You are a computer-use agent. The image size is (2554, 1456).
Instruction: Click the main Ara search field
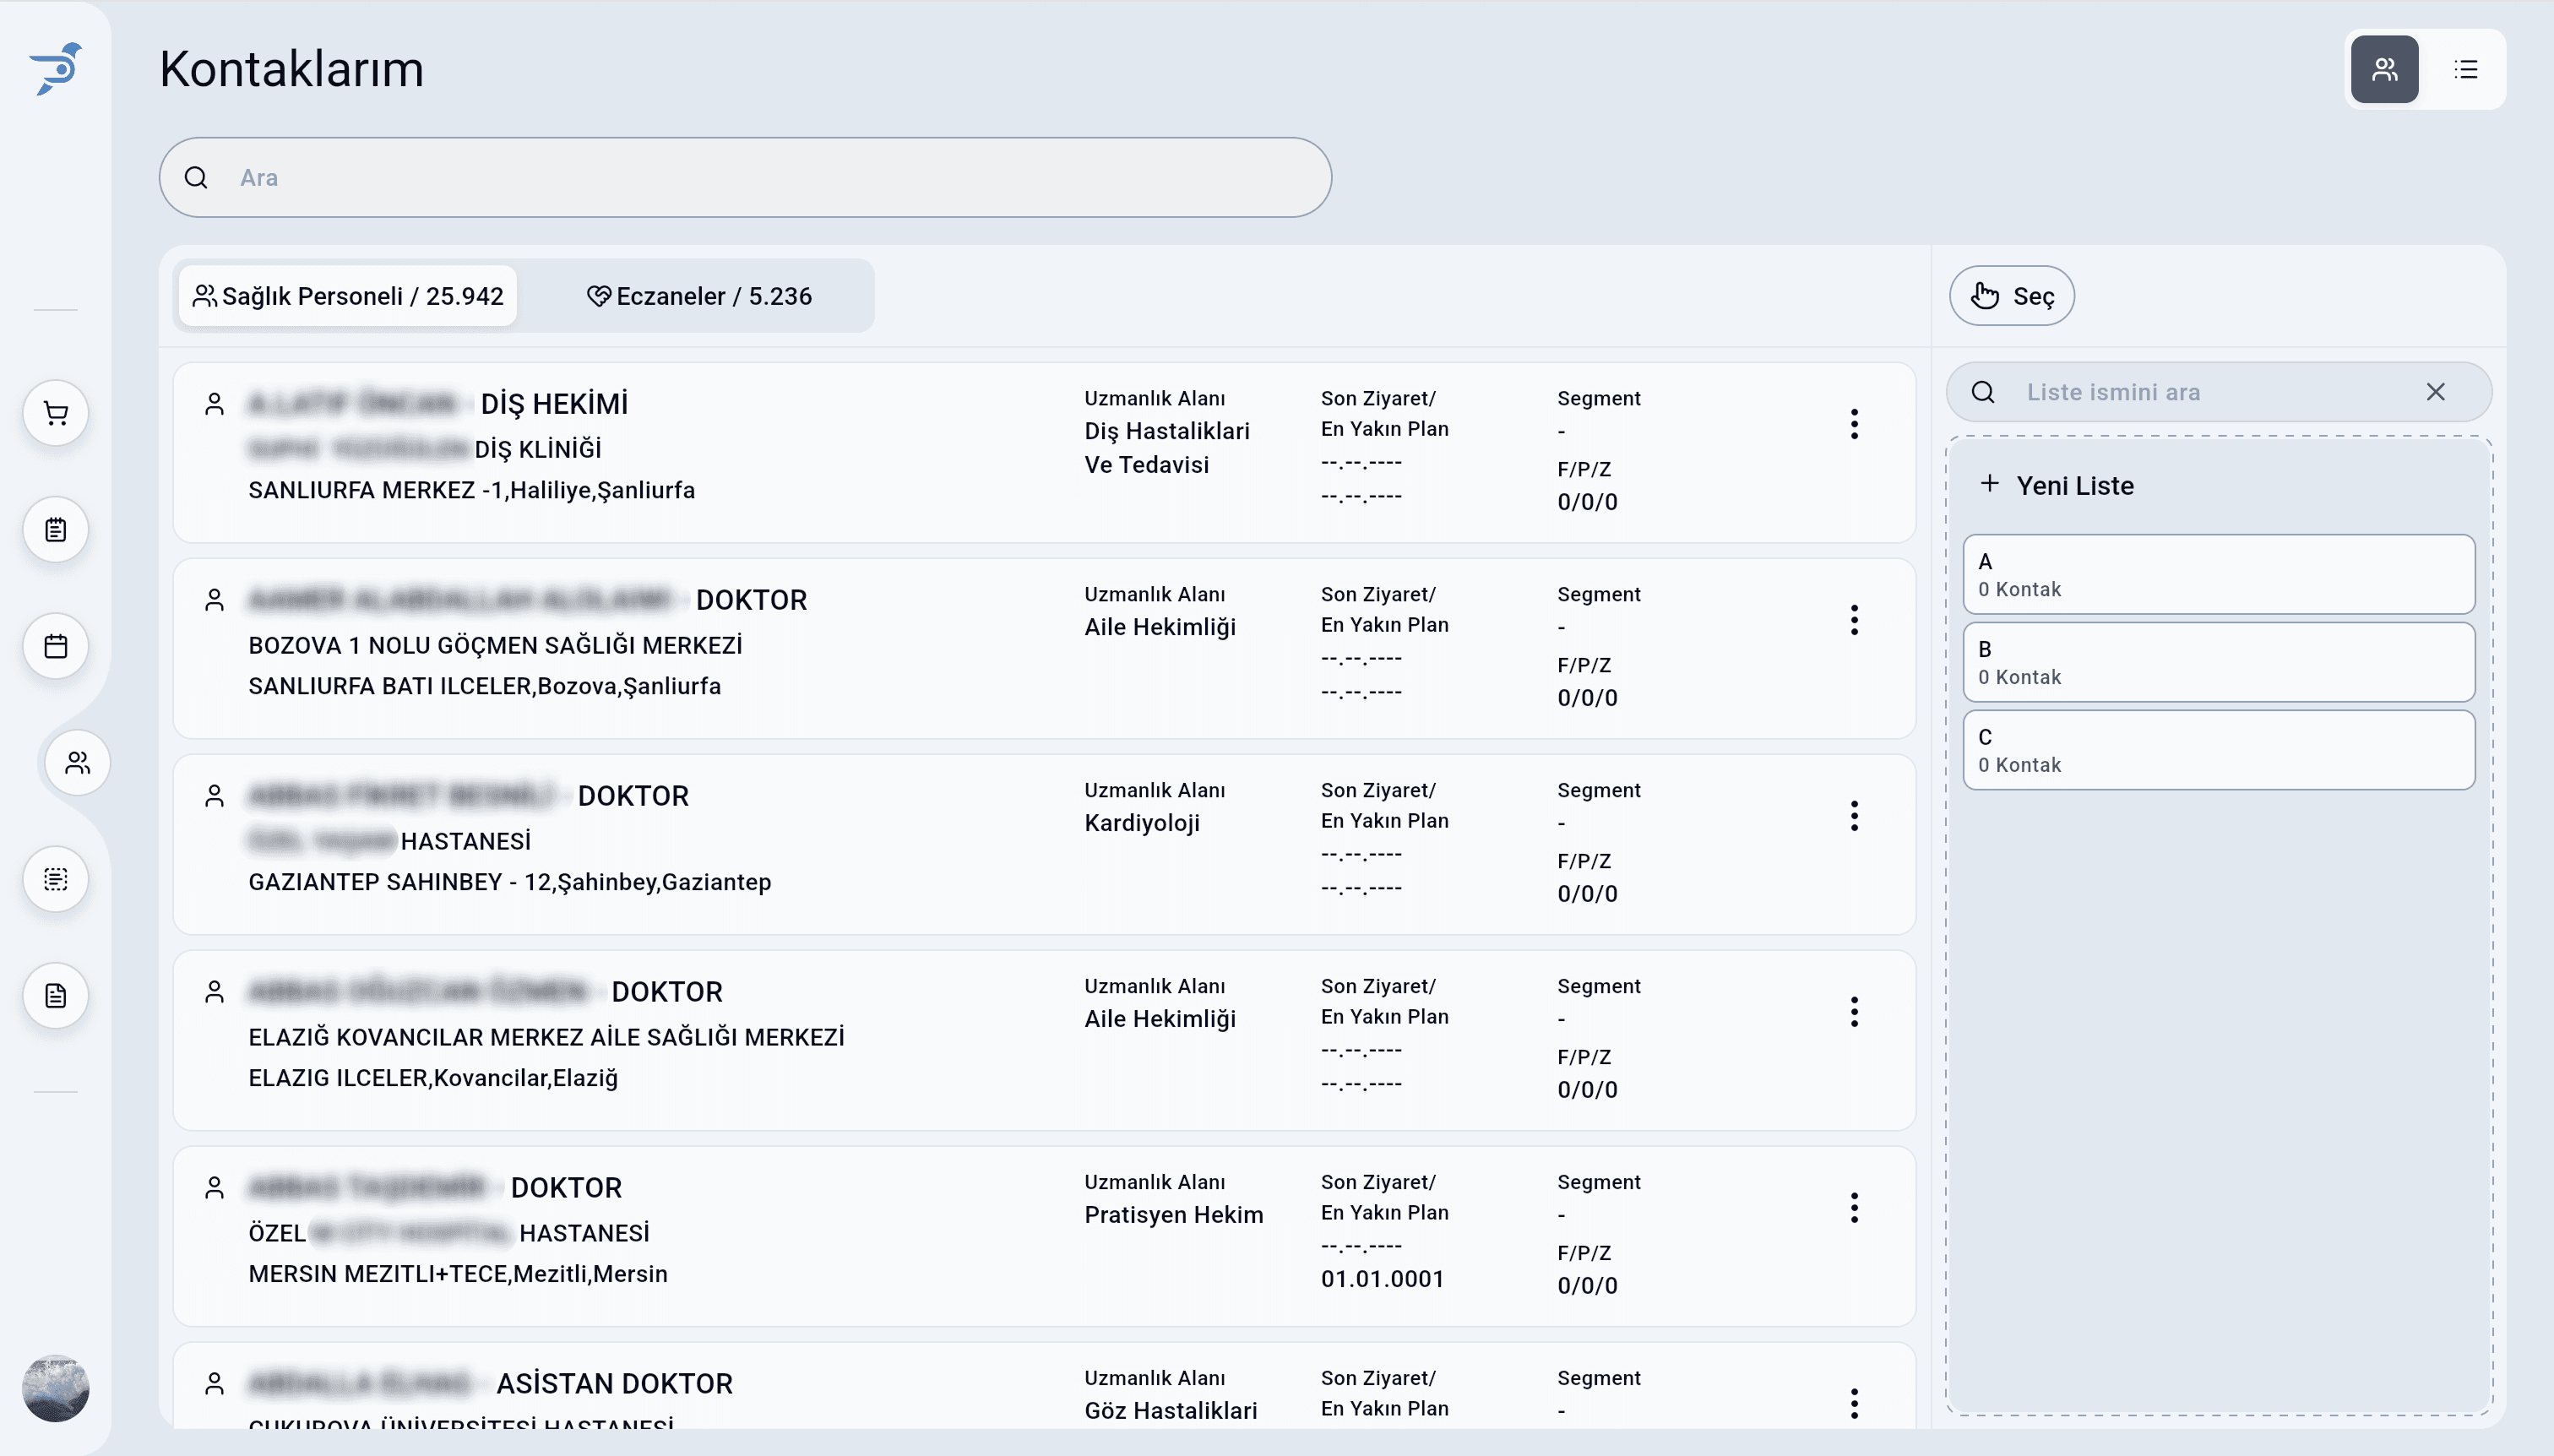745,178
